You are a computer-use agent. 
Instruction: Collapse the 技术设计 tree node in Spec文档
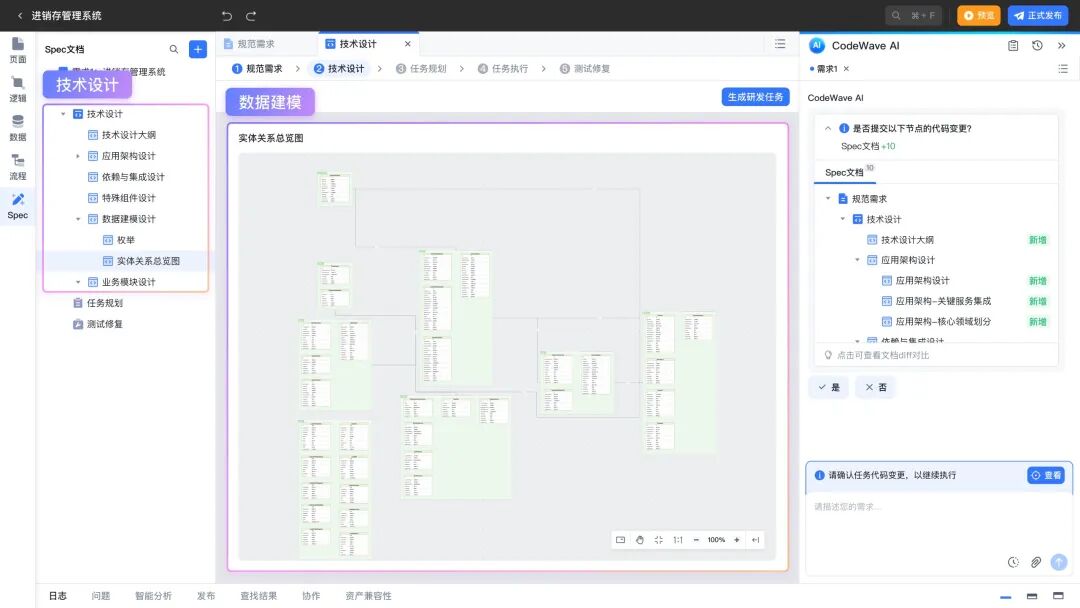pos(63,114)
